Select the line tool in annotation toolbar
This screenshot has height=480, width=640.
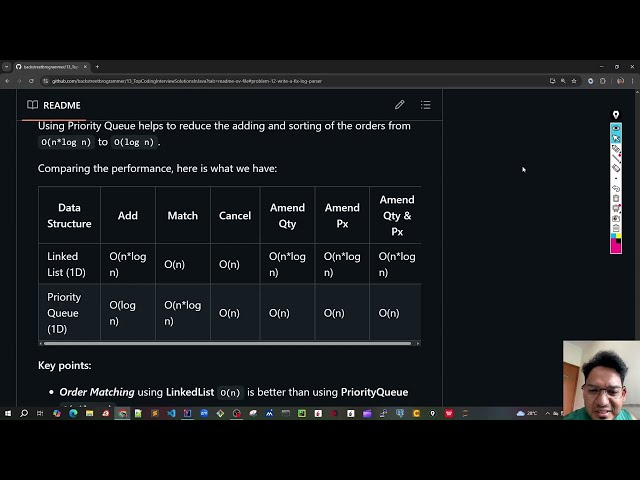[x=616, y=158]
